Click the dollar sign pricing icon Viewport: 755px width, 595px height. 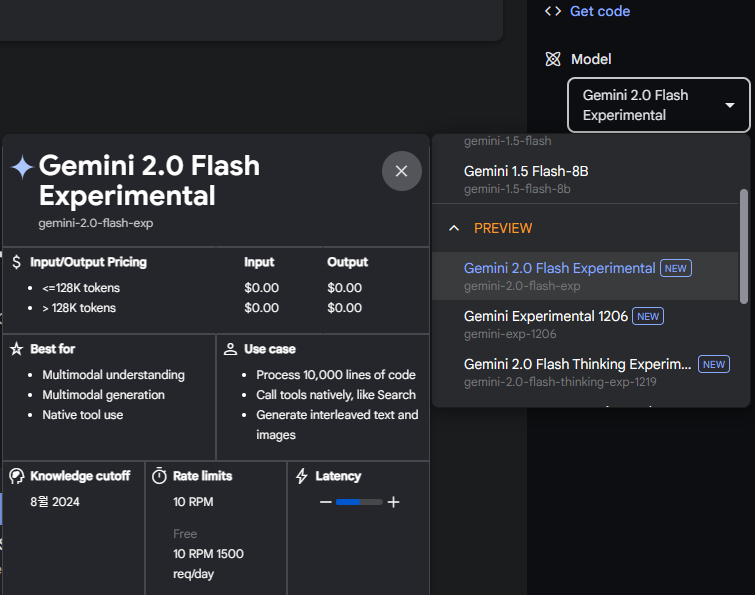tap(16, 262)
